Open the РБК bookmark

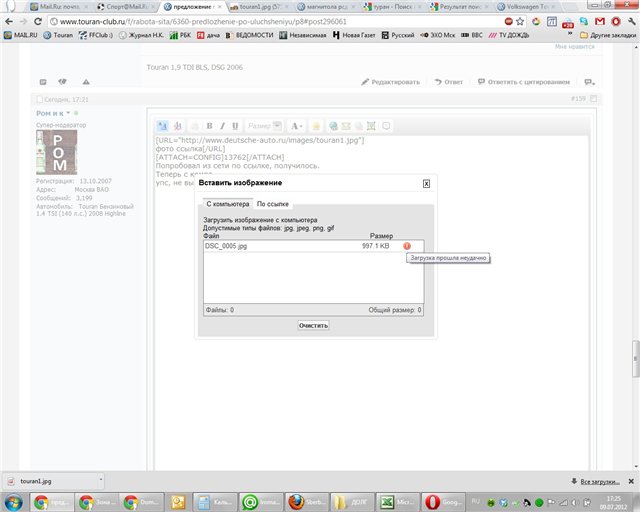tap(180, 35)
